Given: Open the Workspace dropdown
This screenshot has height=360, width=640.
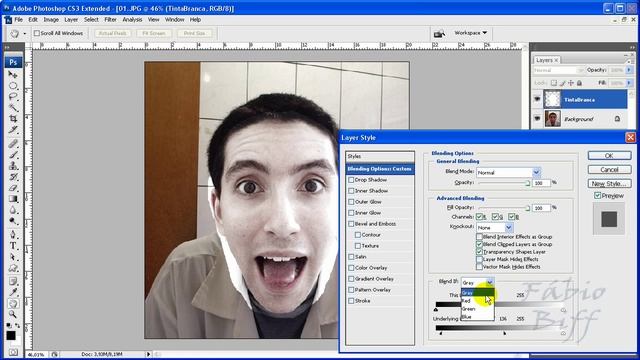Looking at the screenshot, I should 471,33.
